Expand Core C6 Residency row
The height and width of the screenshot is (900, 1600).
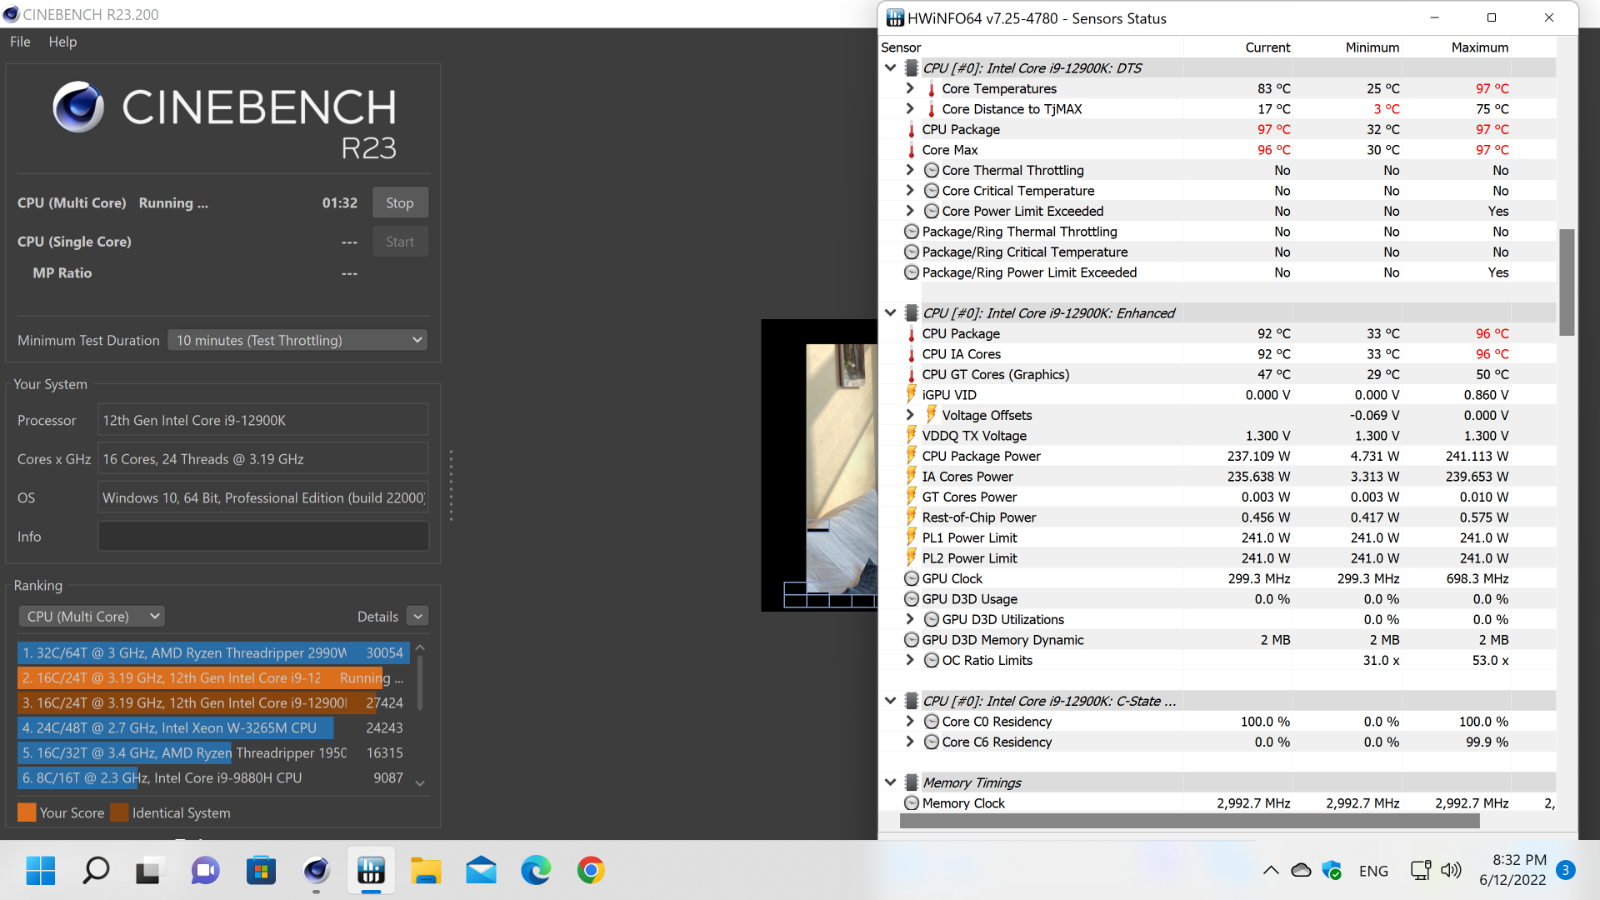tap(910, 742)
